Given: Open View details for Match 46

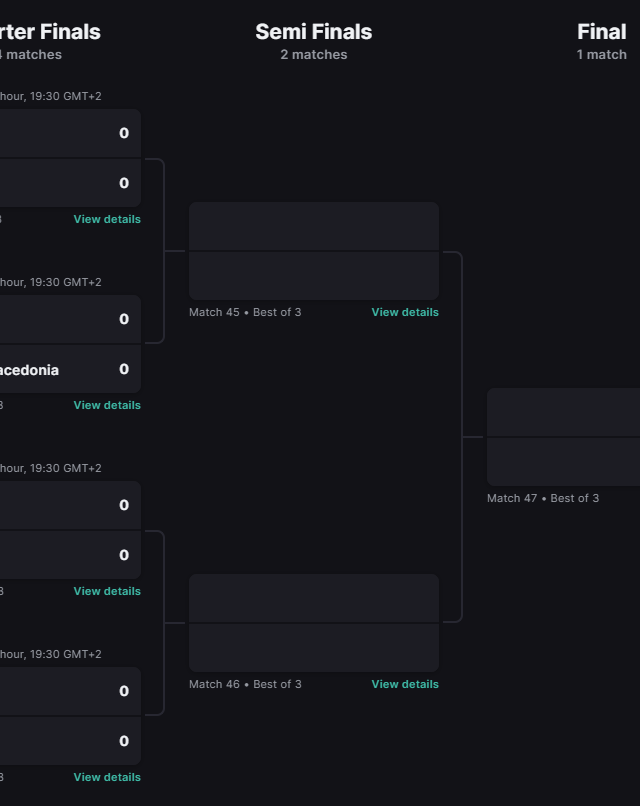Looking at the screenshot, I should pos(405,684).
